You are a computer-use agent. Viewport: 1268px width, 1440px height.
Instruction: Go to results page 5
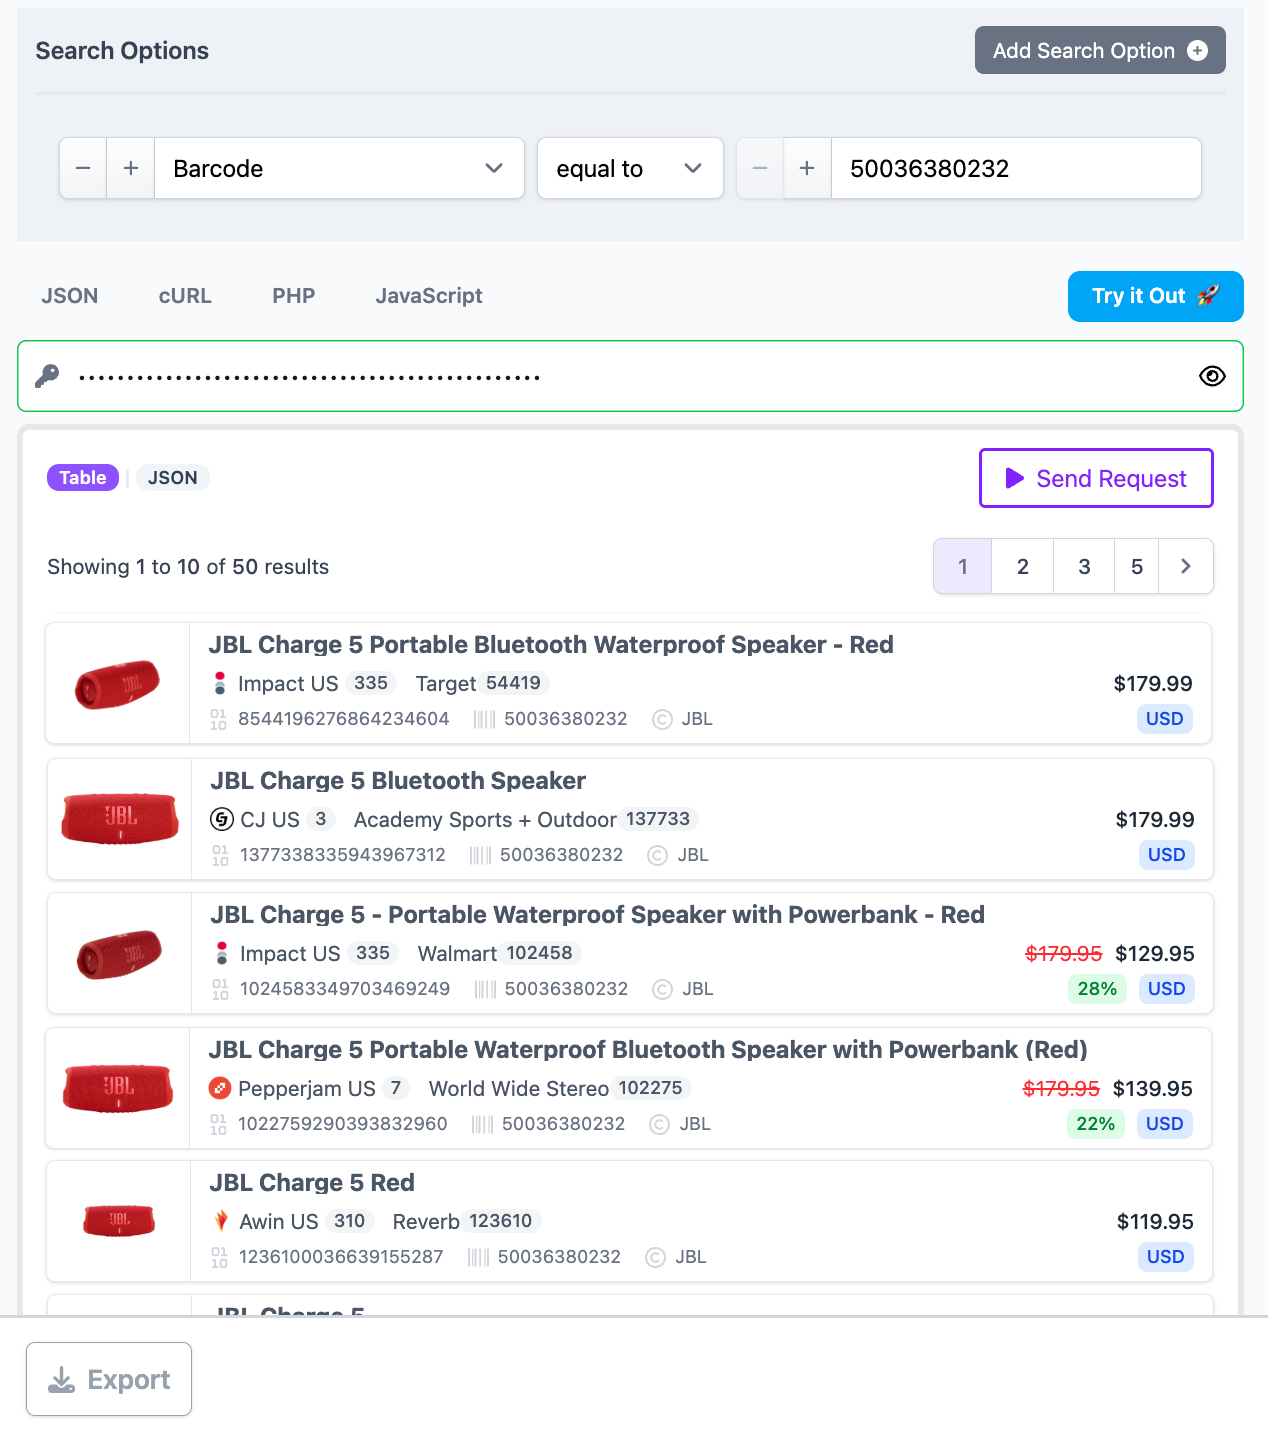(1137, 566)
